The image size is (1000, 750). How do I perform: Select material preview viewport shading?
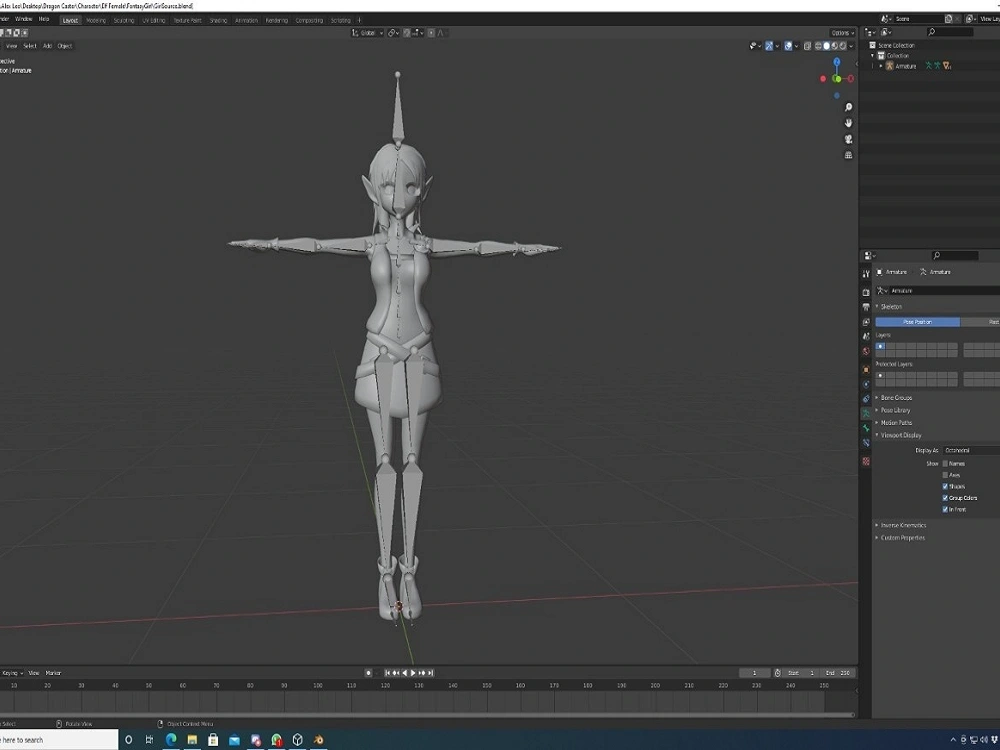click(834, 46)
